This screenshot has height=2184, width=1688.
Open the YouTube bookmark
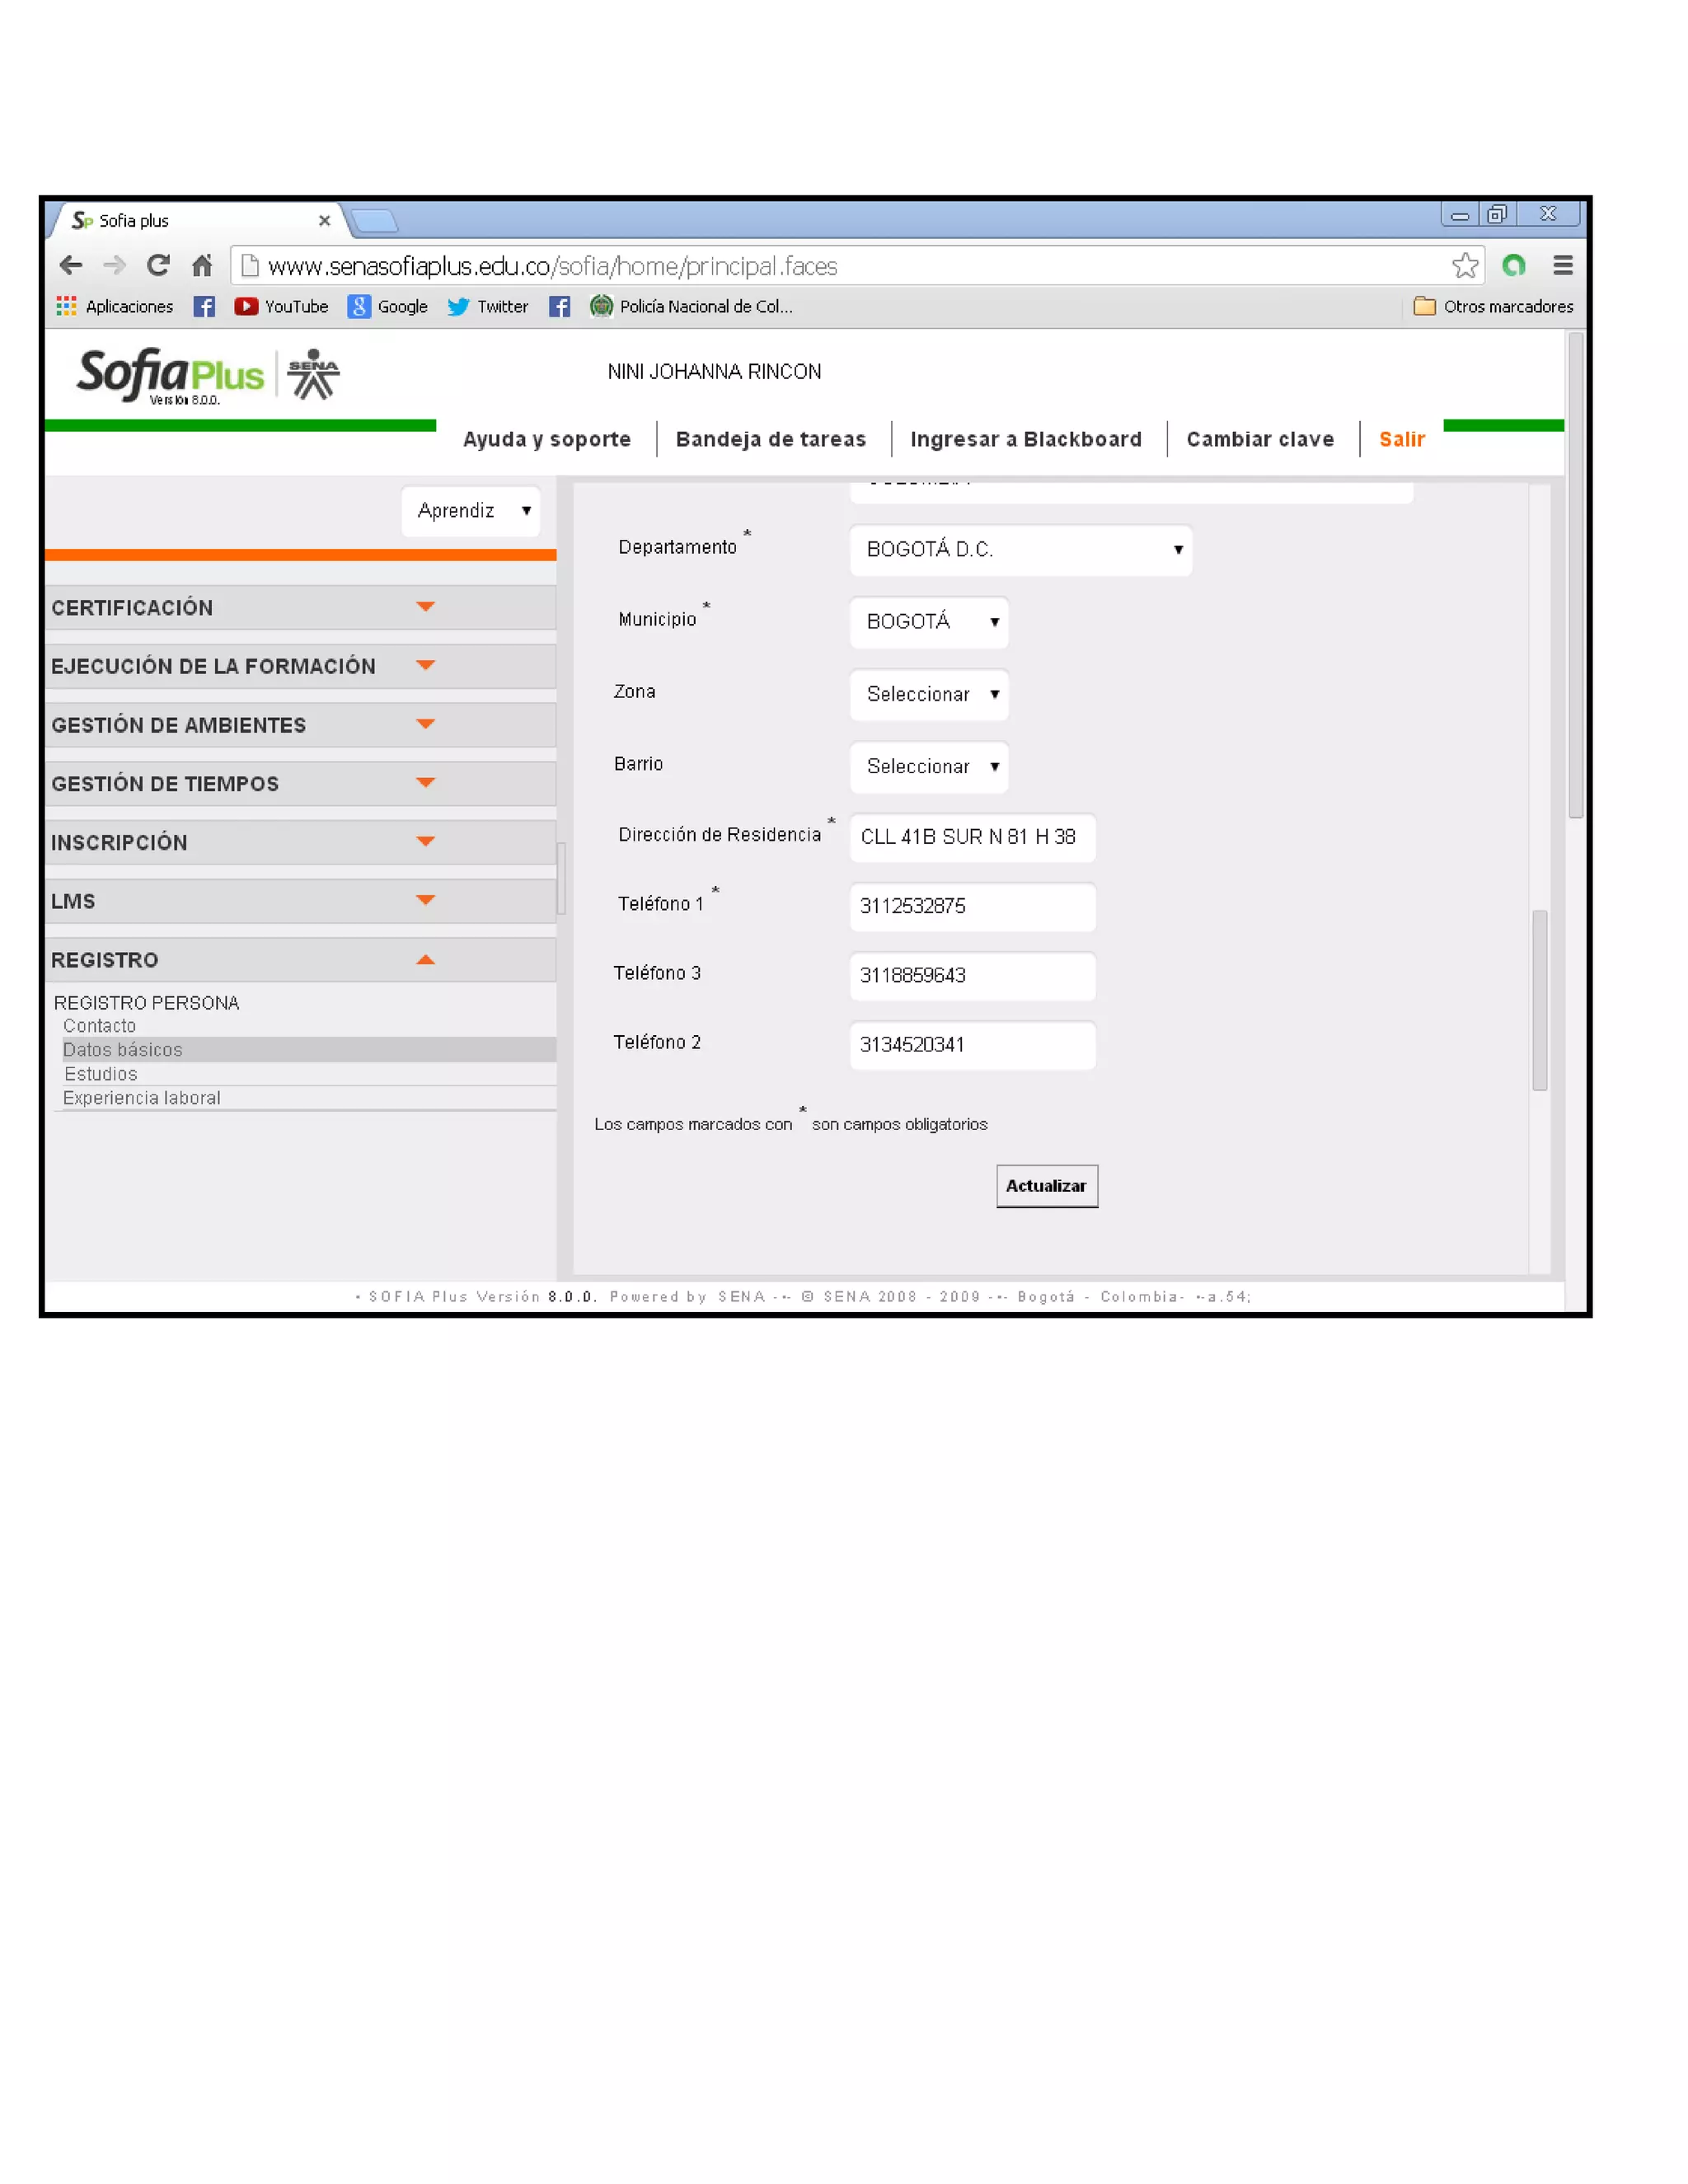tap(282, 307)
